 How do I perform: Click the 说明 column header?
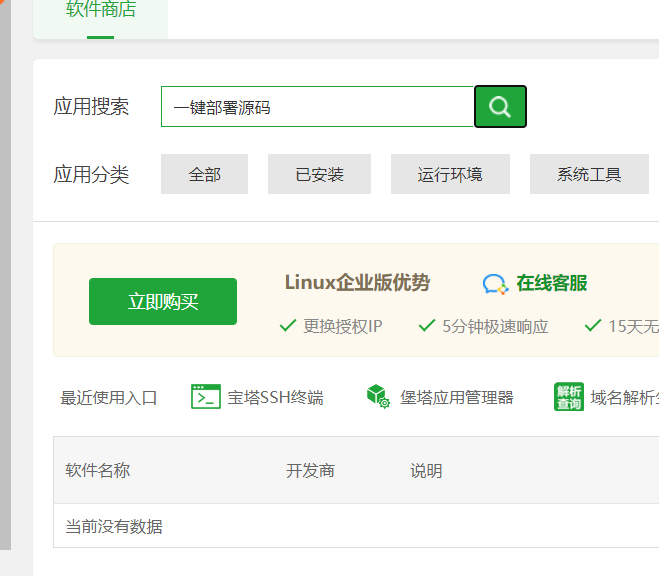tap(426, 471)
